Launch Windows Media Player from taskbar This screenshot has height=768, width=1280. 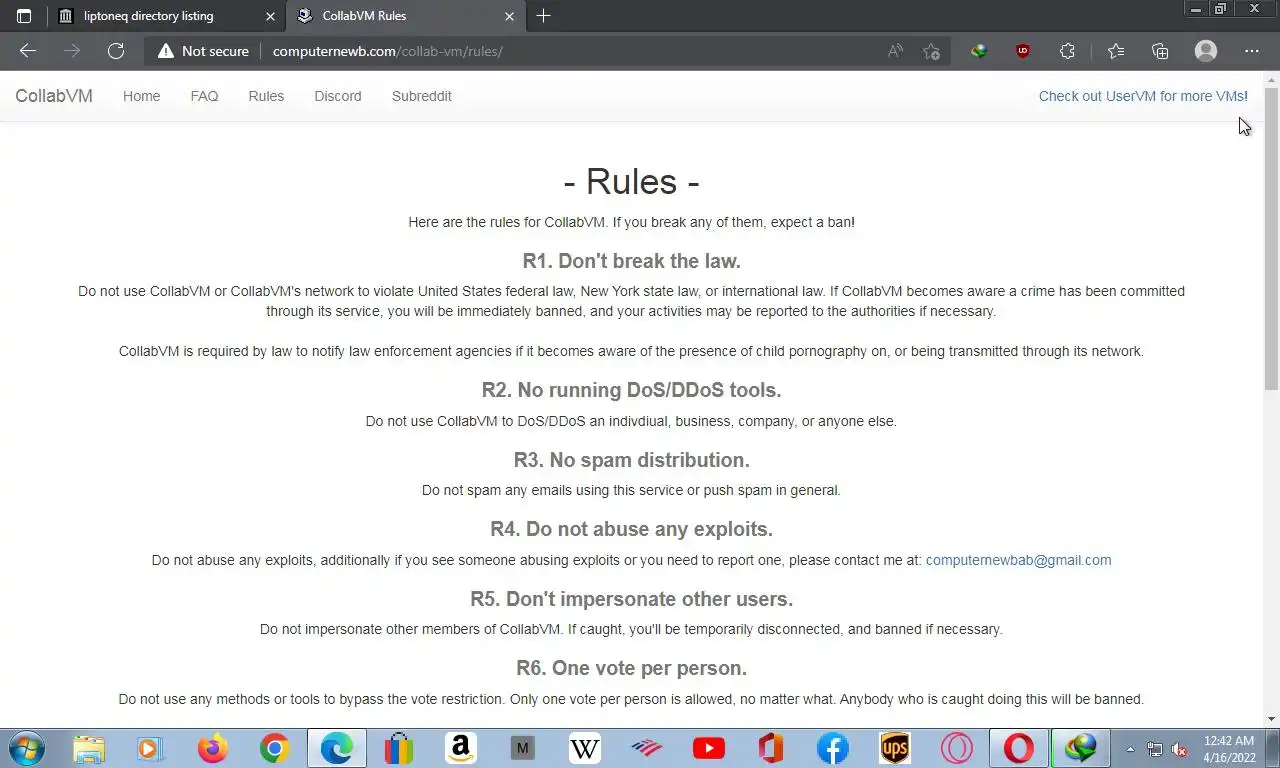150,748
